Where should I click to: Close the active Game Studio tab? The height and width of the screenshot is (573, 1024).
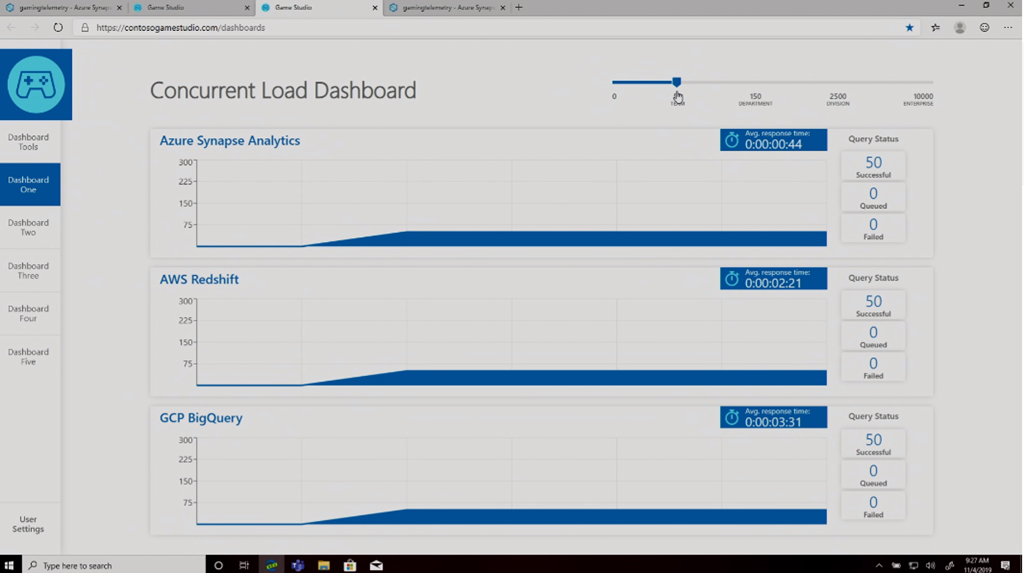click(x=375, y=8)
